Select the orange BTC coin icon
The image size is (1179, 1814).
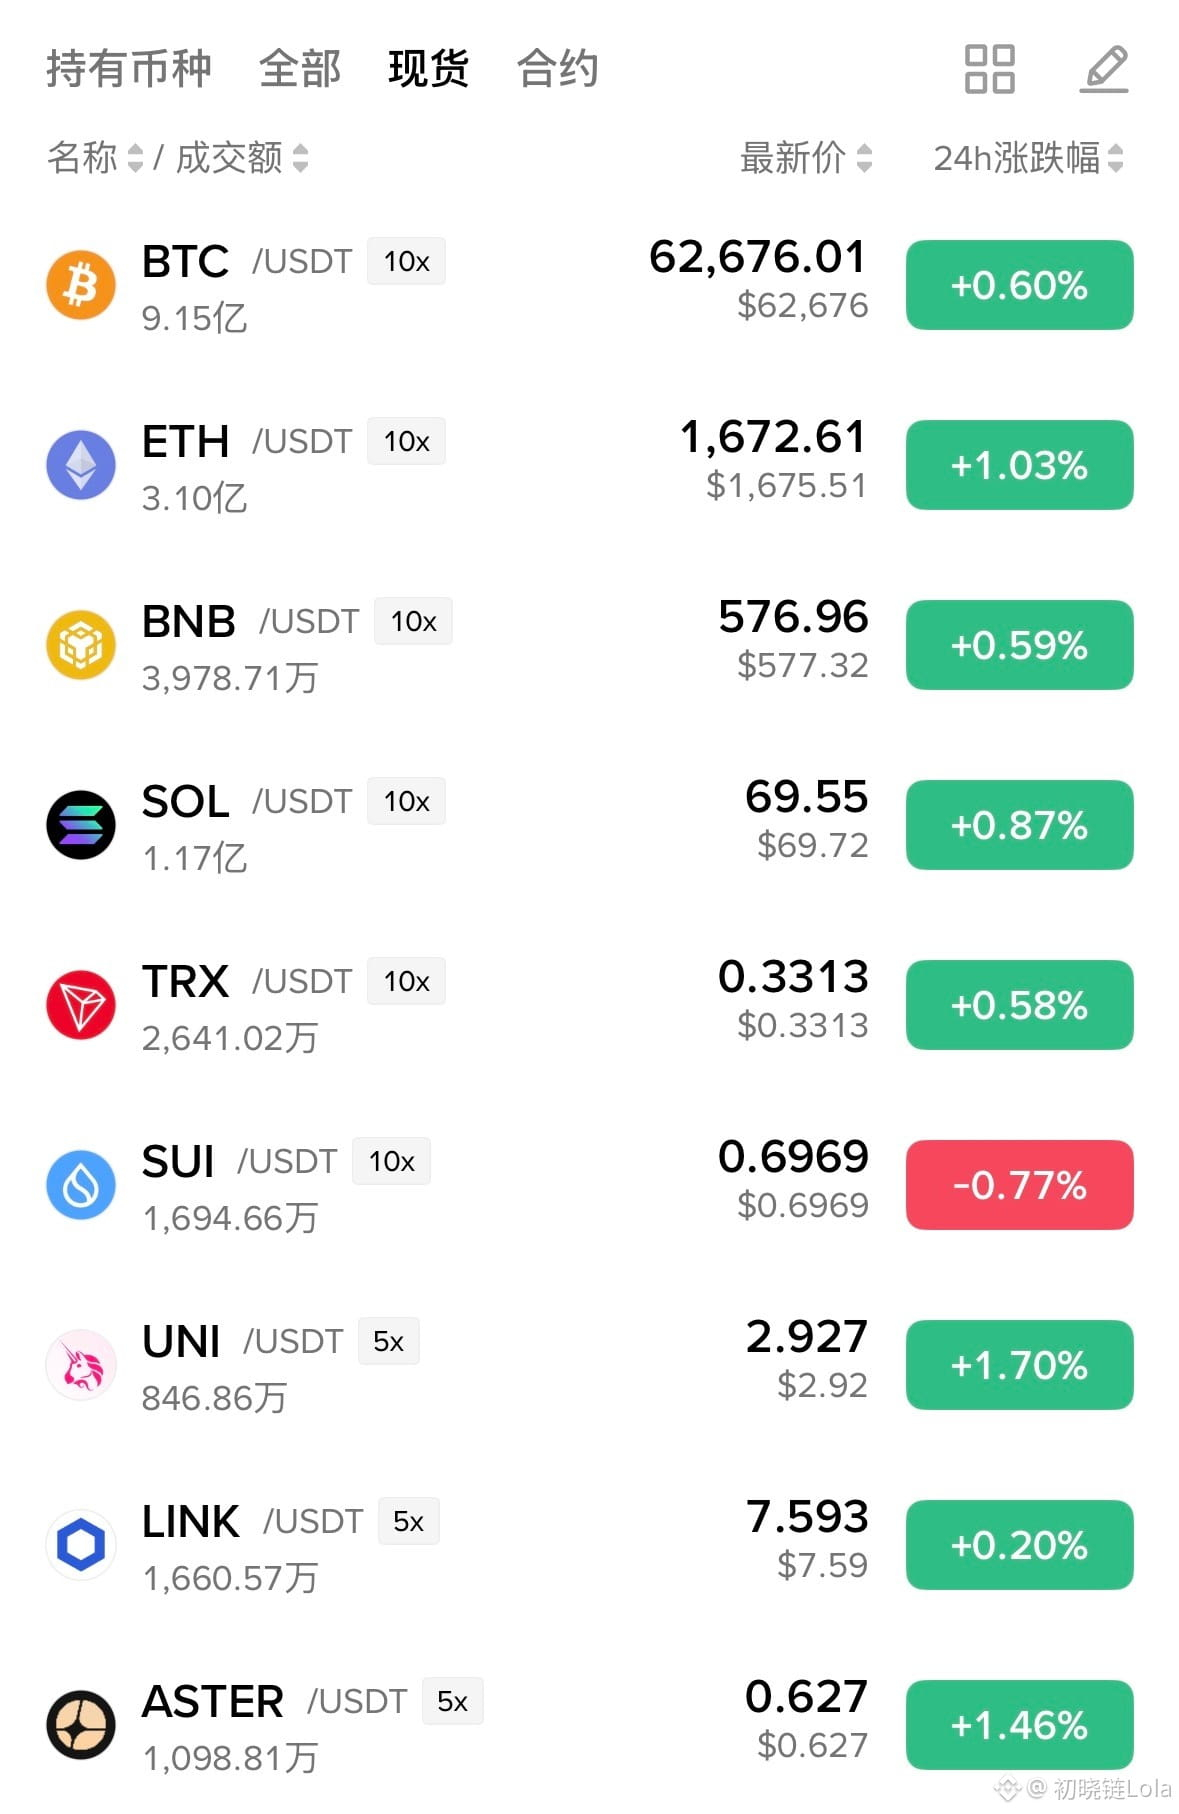81,285
